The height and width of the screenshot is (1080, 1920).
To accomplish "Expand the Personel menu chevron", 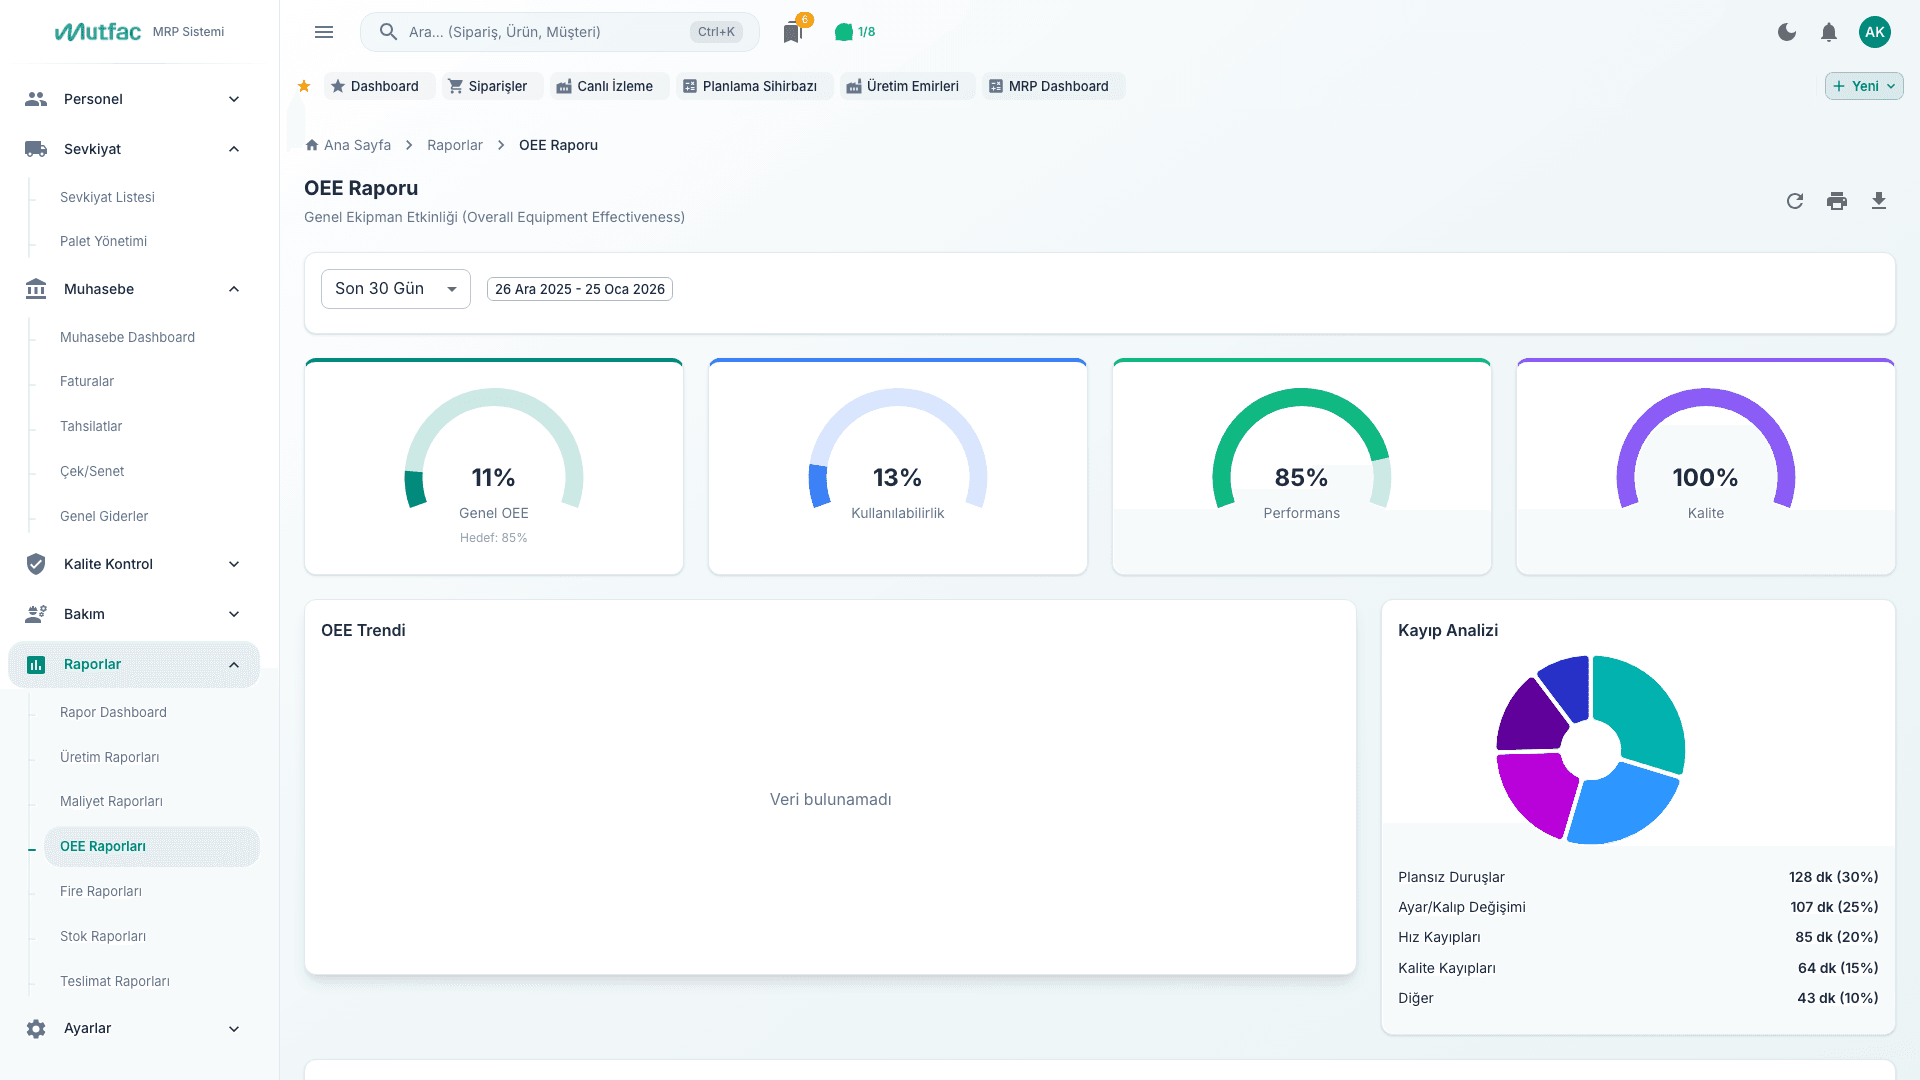I will (x=234, y=99).
